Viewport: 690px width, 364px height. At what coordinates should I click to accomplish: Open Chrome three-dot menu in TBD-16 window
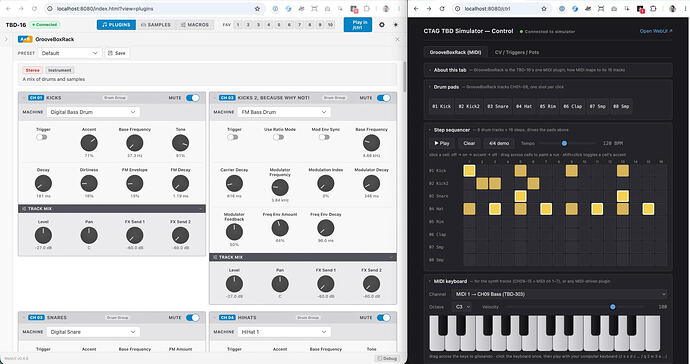(399, 8)
